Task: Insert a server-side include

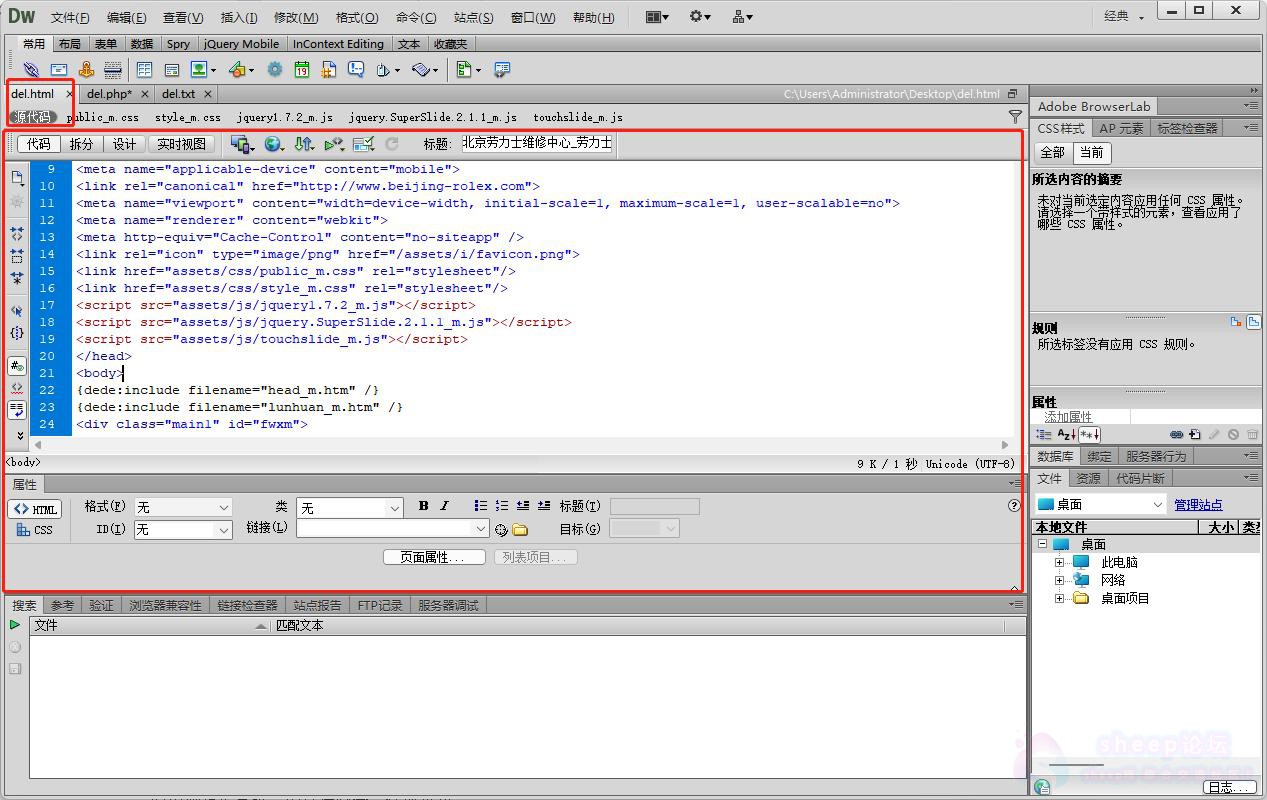Action: coord(328,70)
